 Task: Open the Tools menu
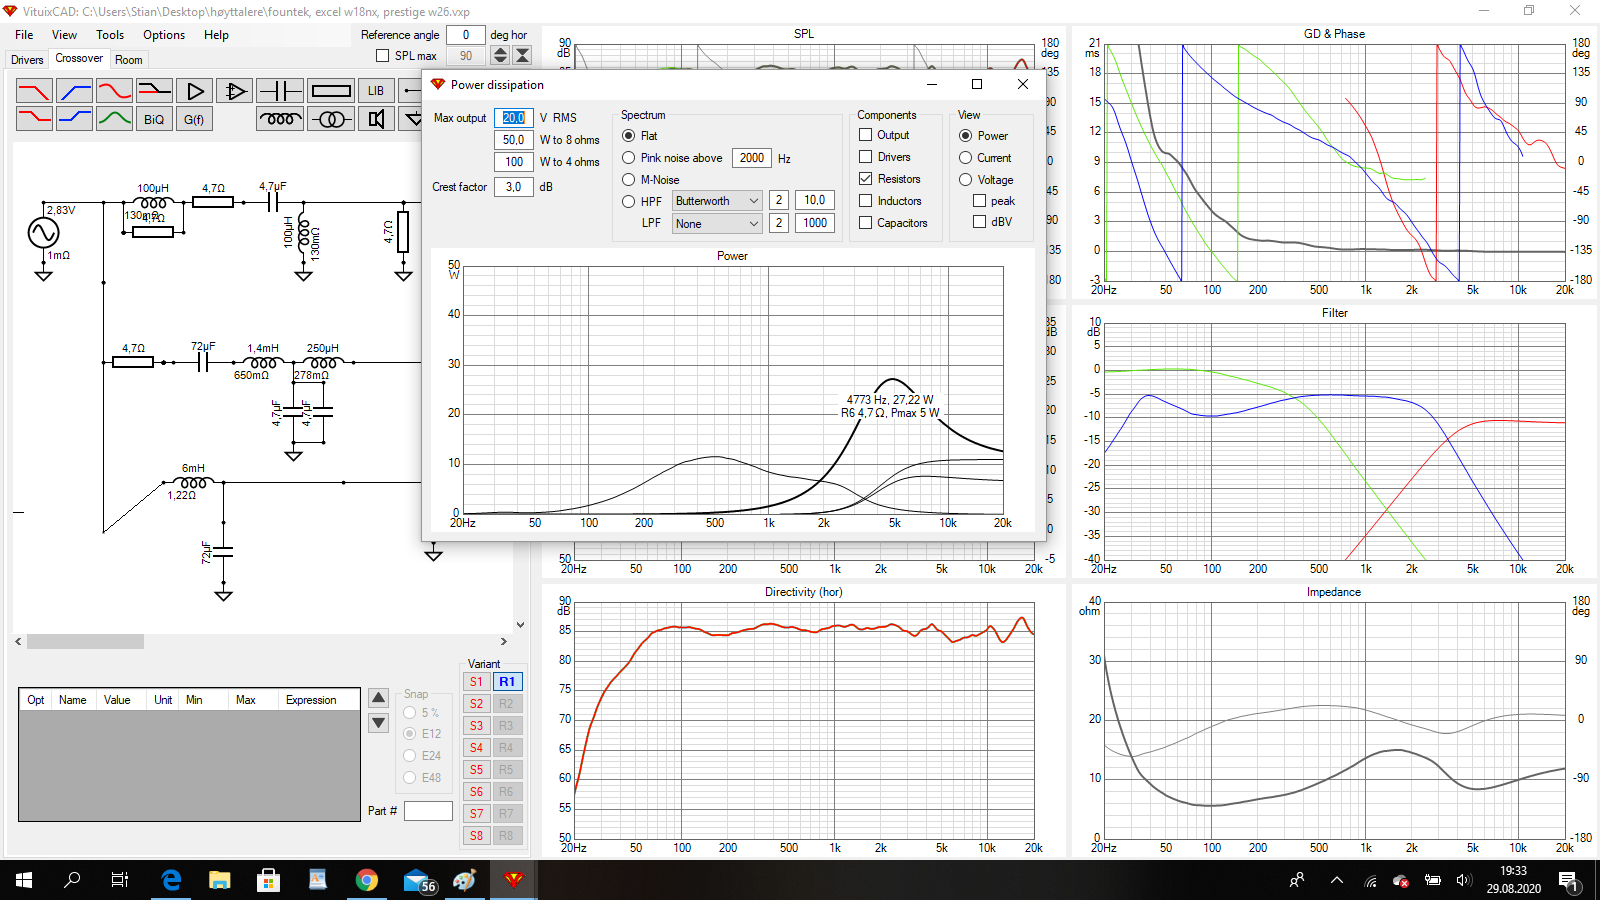(110, 35)
